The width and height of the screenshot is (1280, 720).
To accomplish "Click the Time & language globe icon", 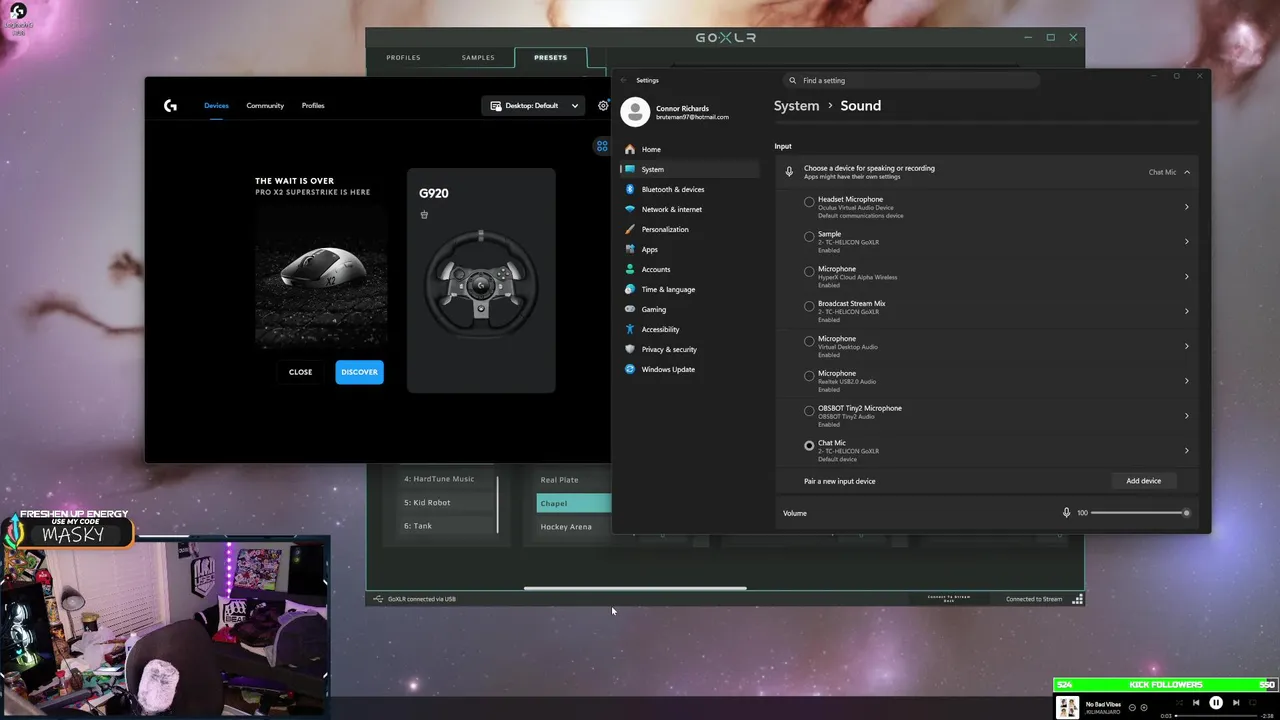I will click(x=630, y=289).
